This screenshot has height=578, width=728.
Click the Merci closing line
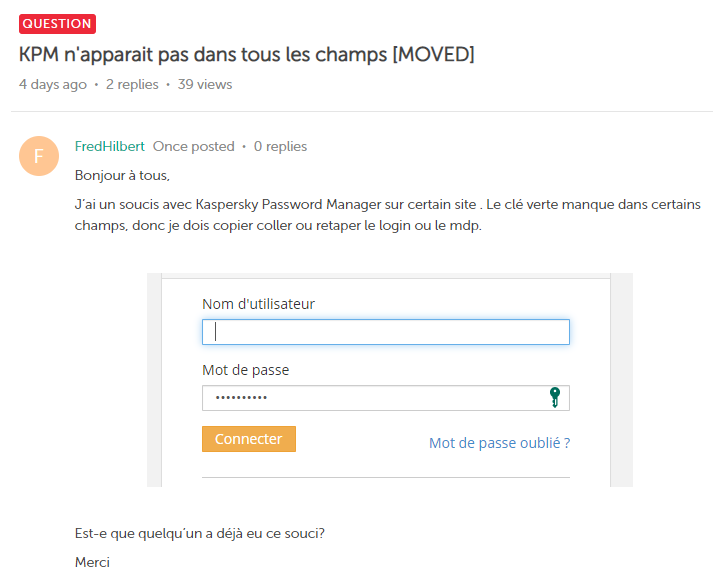pyautogui.click(x=92, y=562)
